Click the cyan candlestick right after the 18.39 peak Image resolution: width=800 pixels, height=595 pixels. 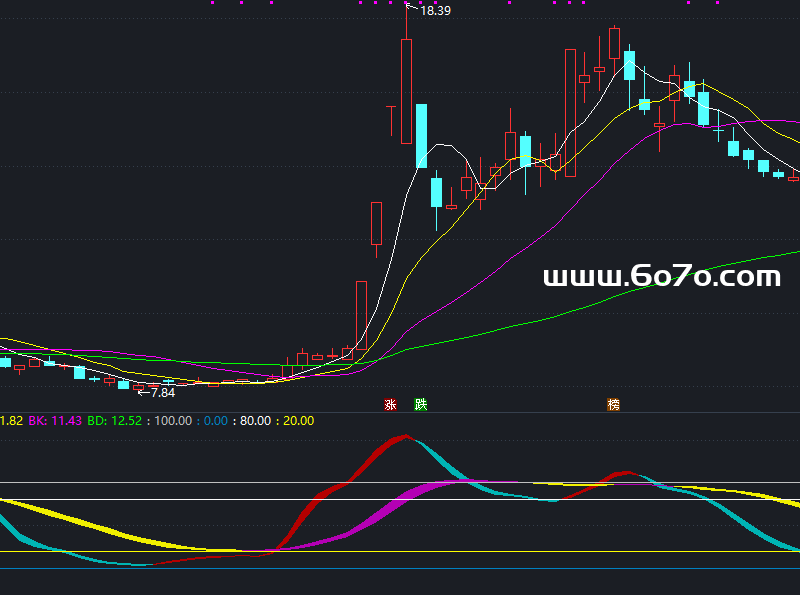click(x=421, y=136)
